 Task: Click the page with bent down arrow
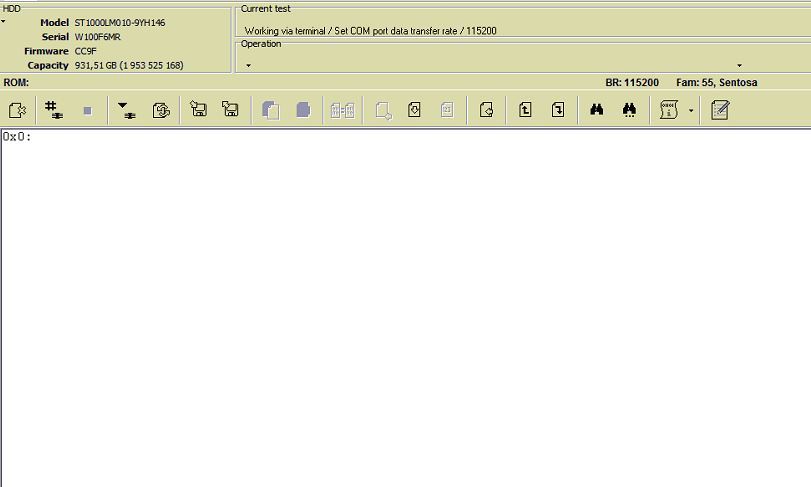(x=558, y=110)
